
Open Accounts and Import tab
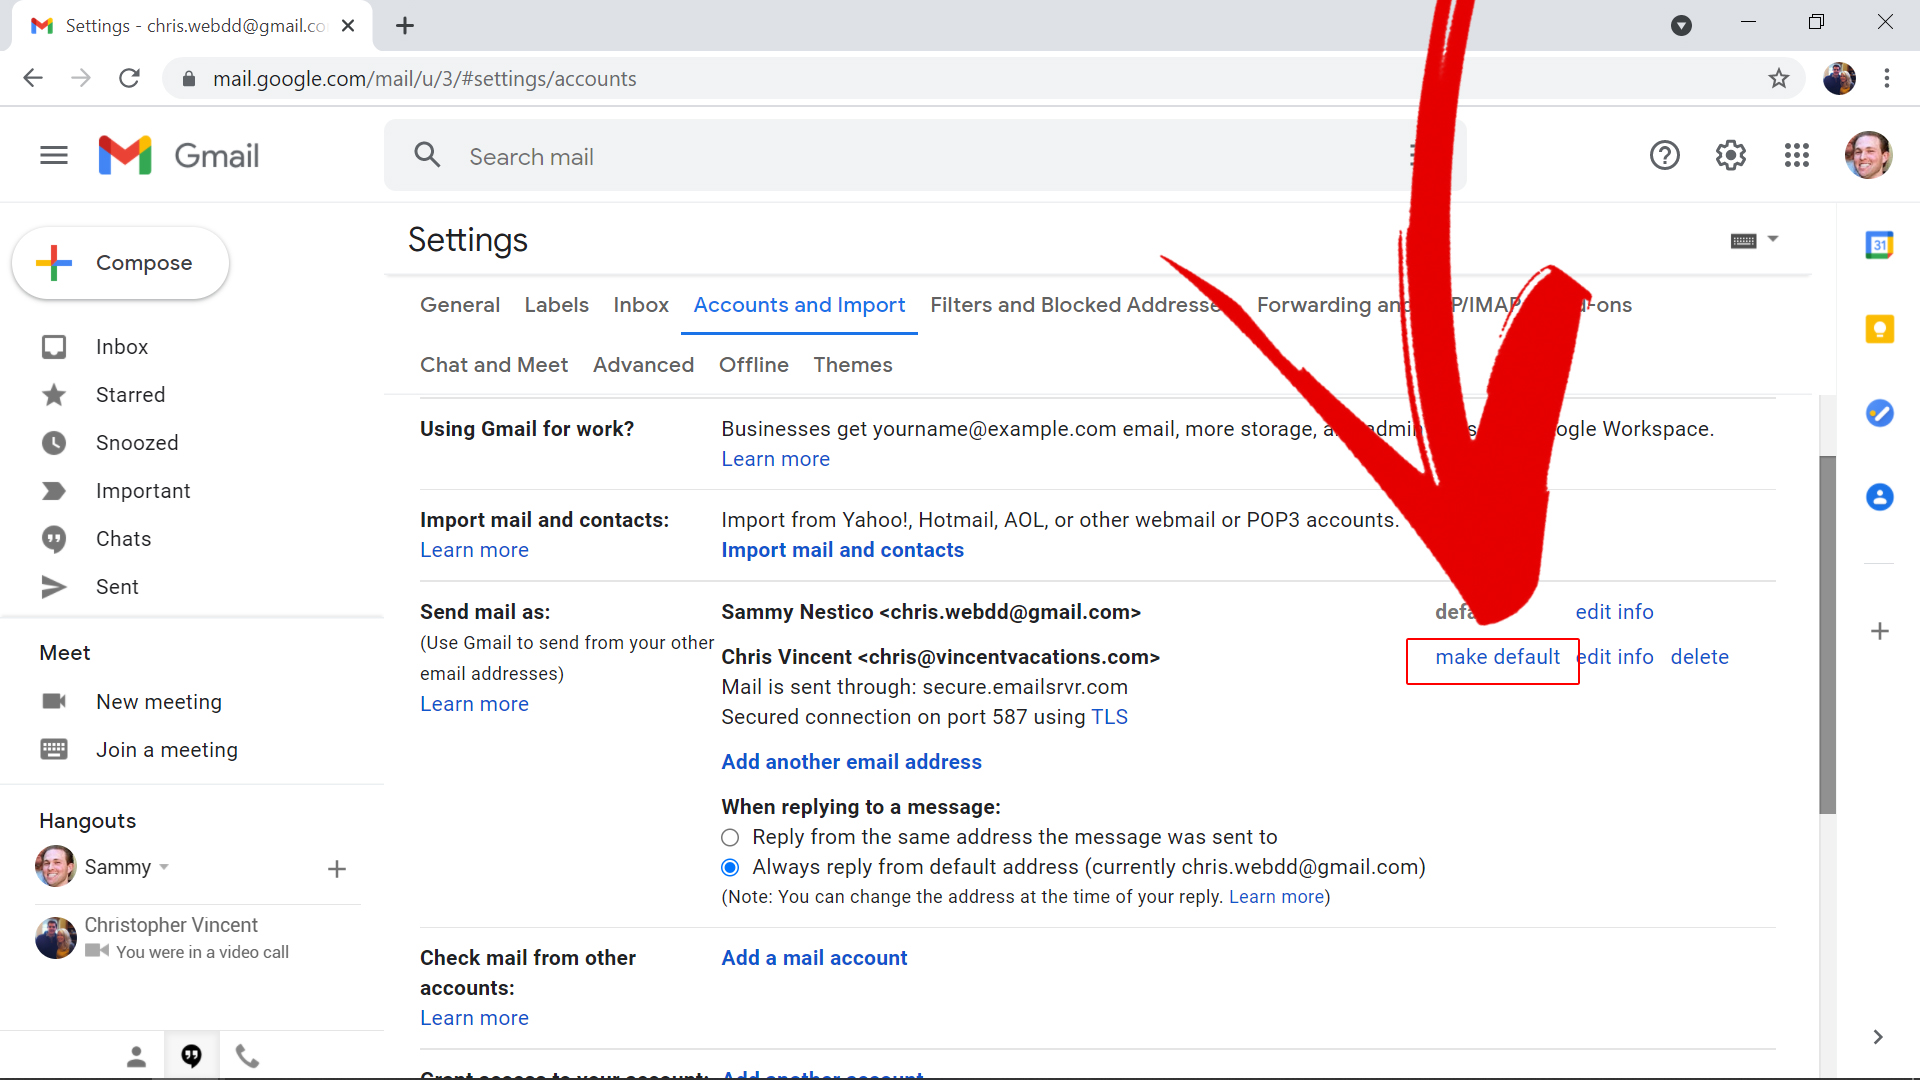[799, 305]
